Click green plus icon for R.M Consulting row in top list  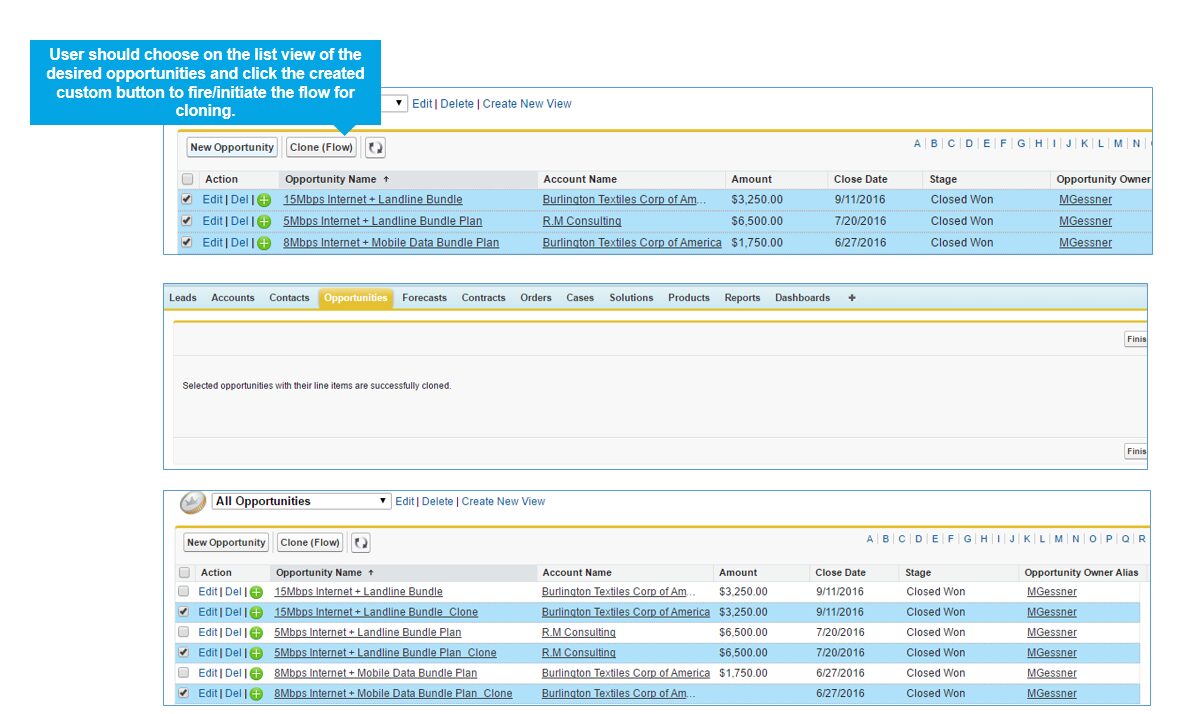263,222
